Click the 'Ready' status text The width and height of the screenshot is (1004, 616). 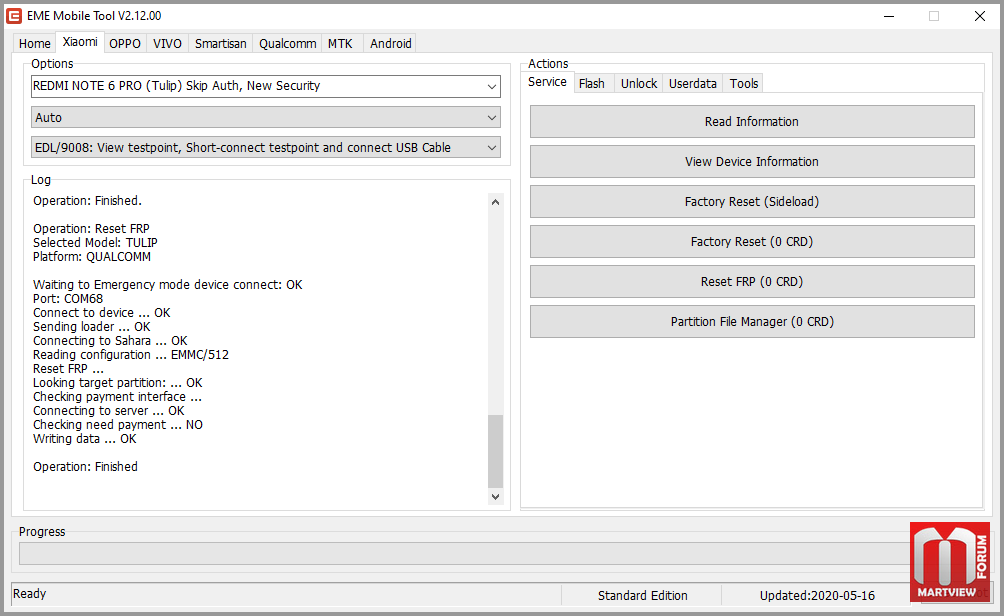(29, 594)
